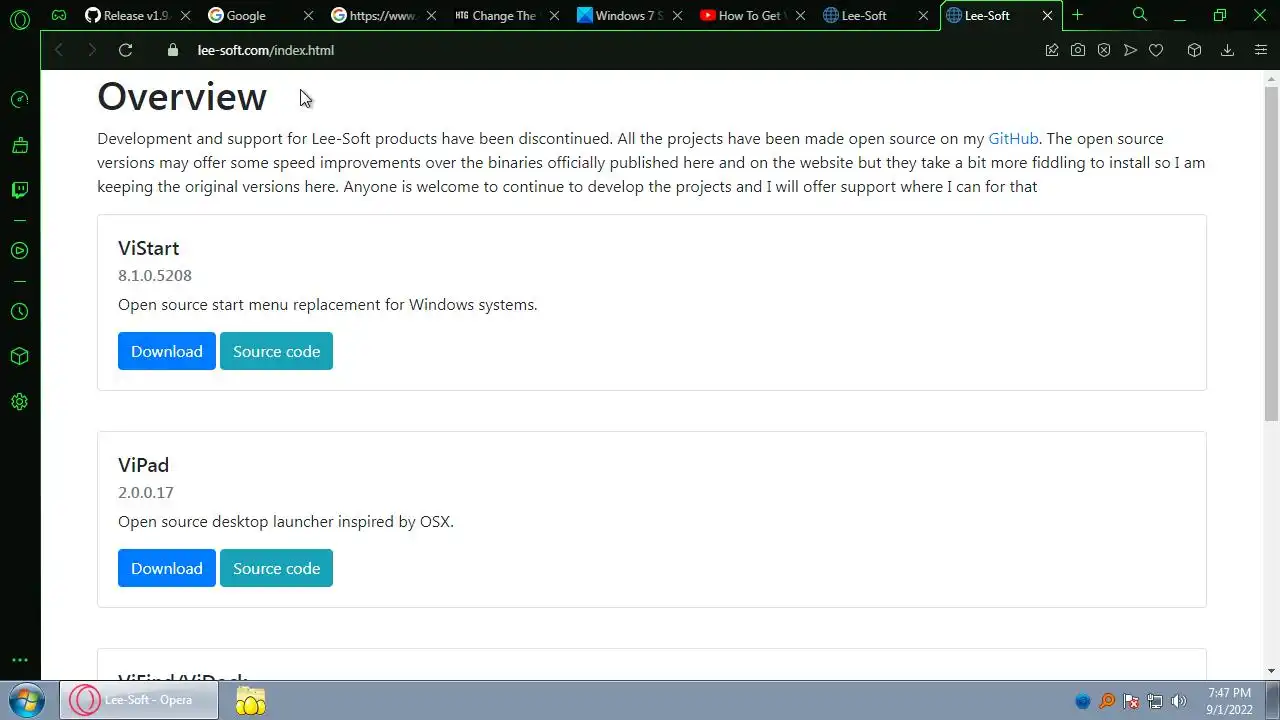Image resolution: width=1280 pixels, height=720 pixels.
Task: Open the downloads arrow icon
Action: [1227, 50]
